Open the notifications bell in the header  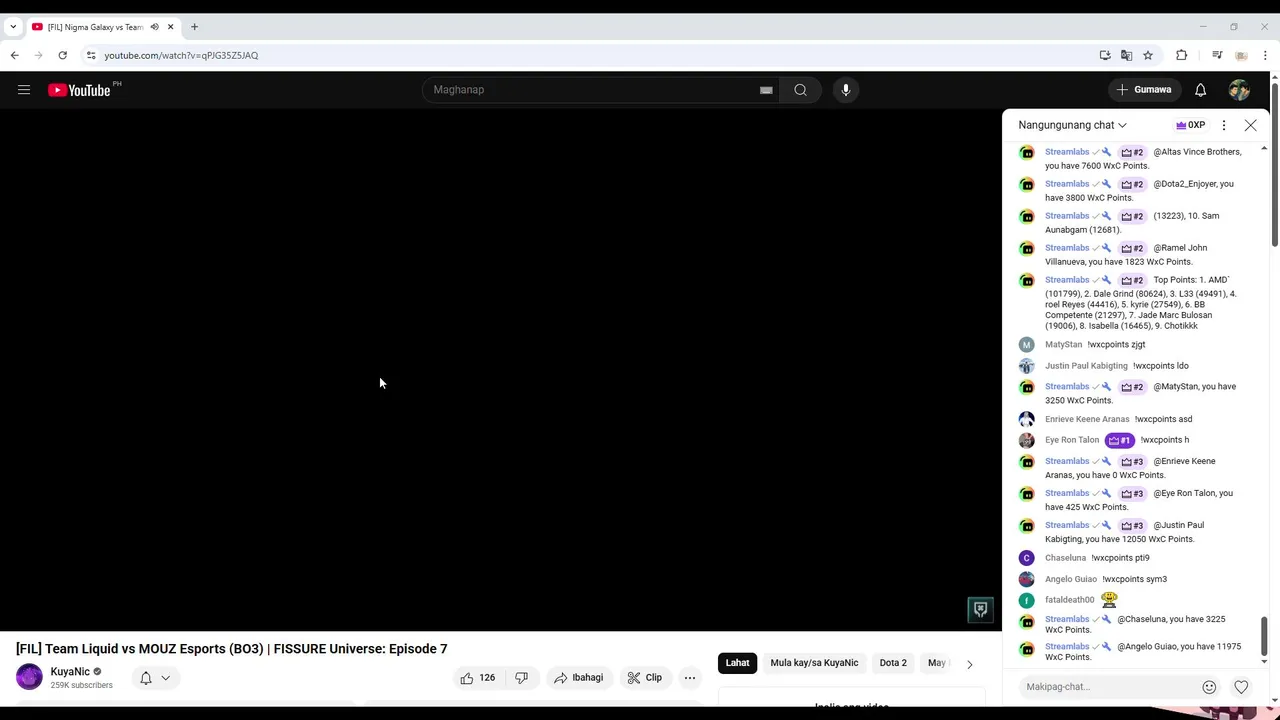point(1201,90)
